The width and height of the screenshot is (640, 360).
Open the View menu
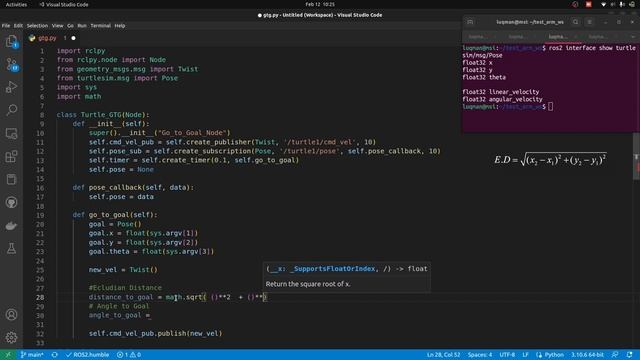coord(57,26)
